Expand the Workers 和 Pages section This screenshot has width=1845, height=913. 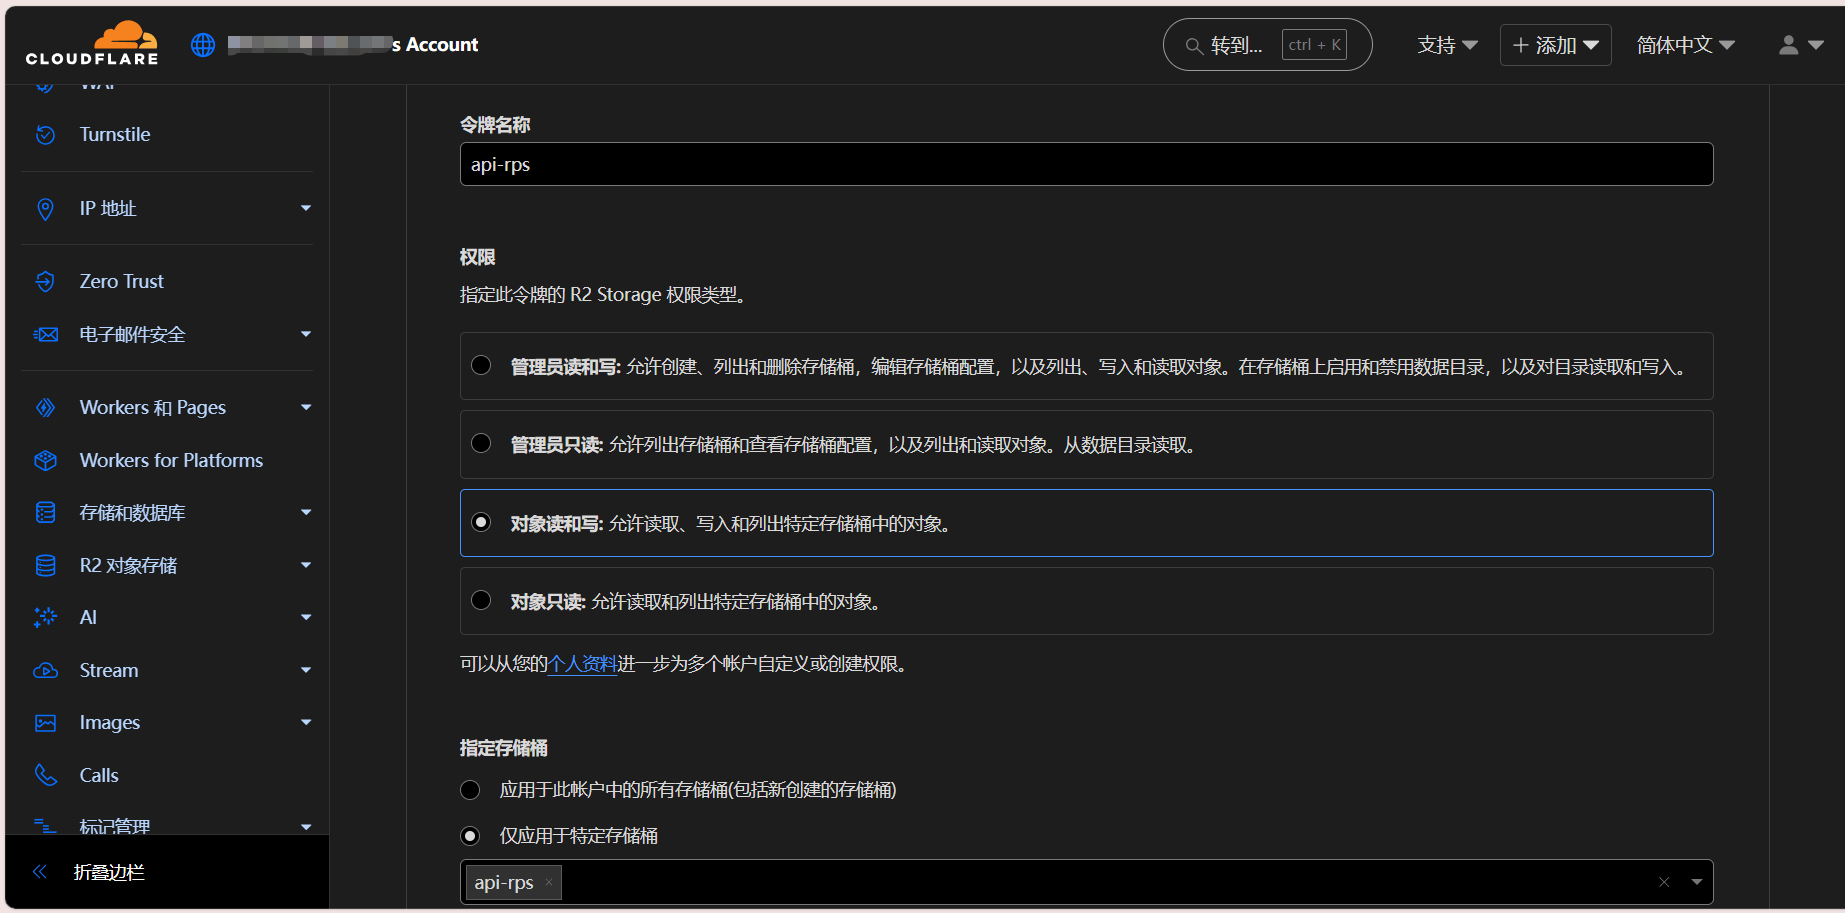coord(306,408)
